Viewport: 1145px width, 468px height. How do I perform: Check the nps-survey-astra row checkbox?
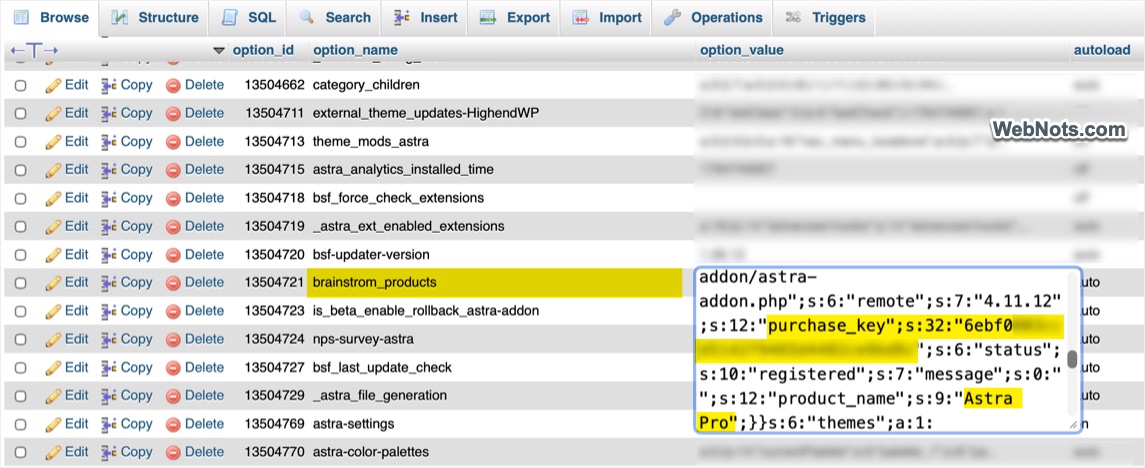pos(20,340)
